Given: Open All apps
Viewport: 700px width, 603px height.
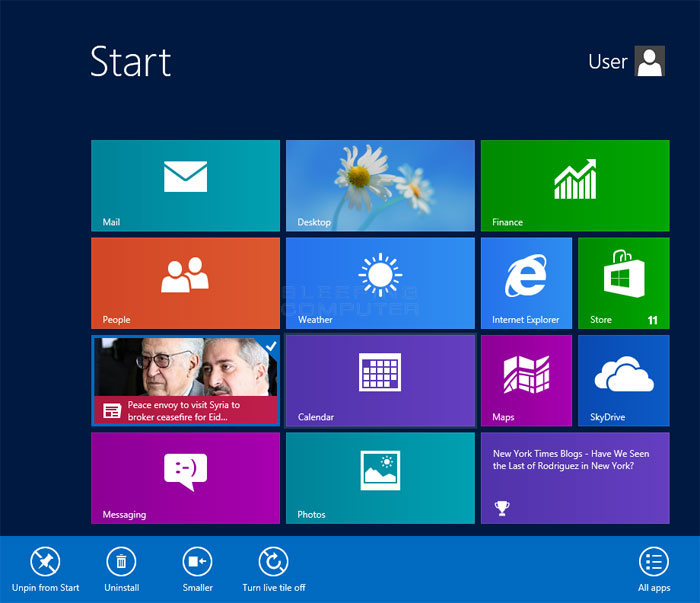Looking at the screenshot, I should 654,570.
